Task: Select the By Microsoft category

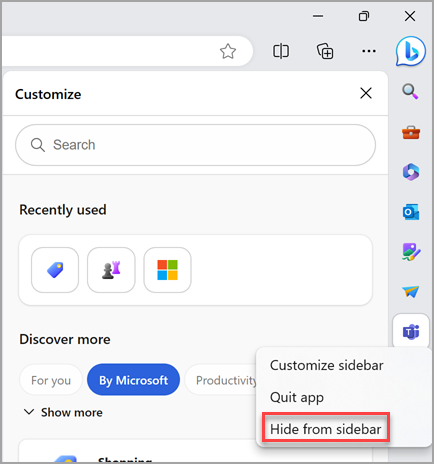Action: point(133,380)
